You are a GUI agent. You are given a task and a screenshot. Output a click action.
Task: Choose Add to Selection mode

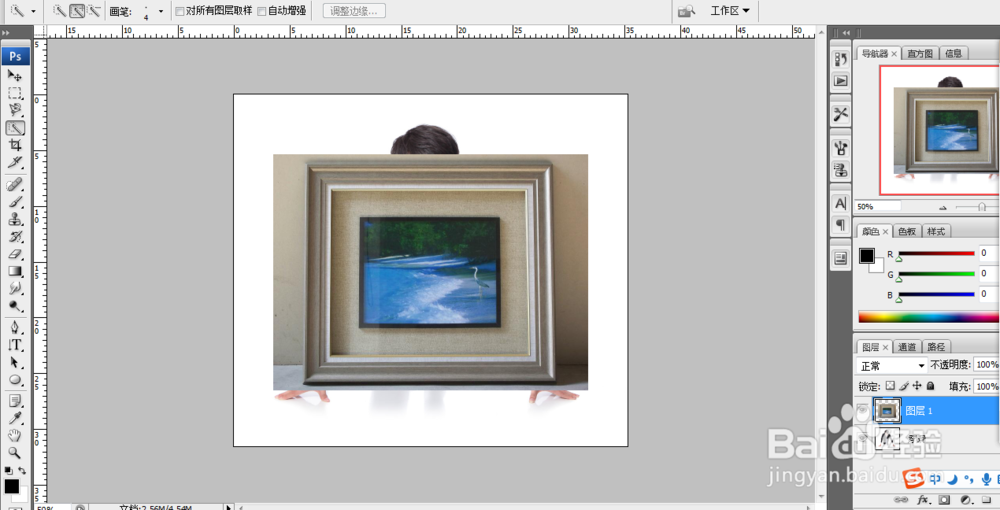77,11
